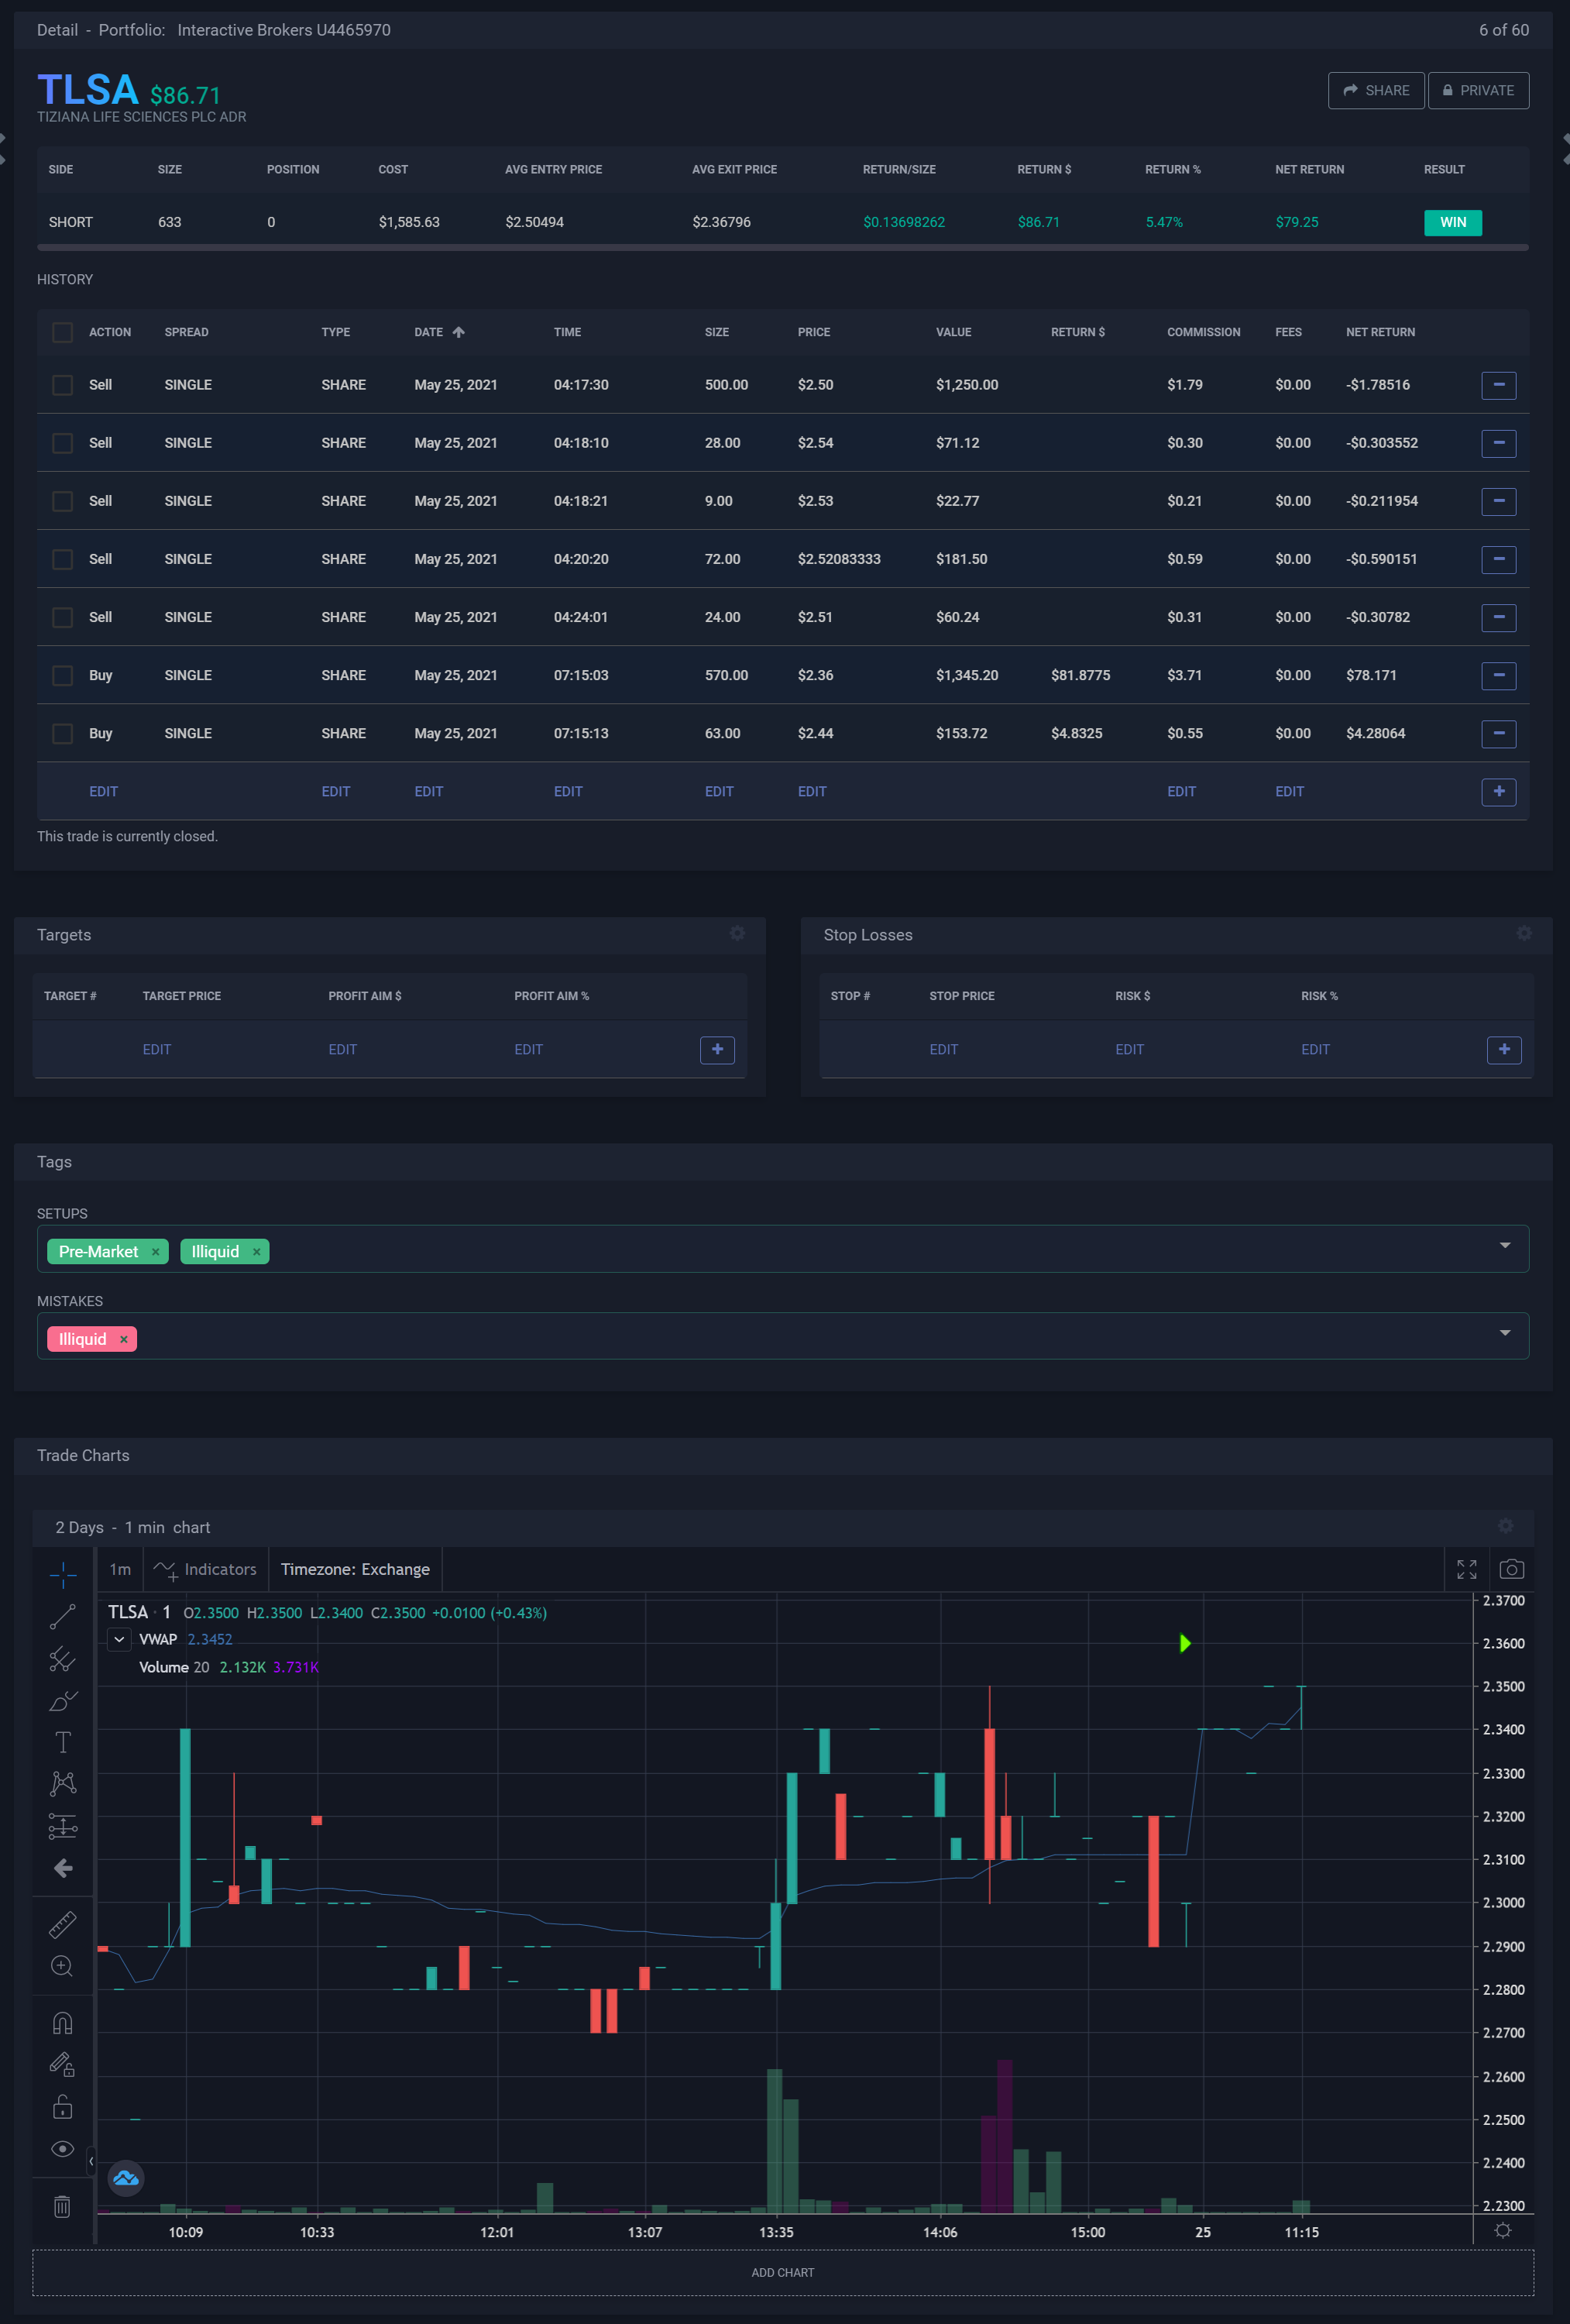
Task: Open the Indicators menu in chart toolbar
Action: (206, 1569)
